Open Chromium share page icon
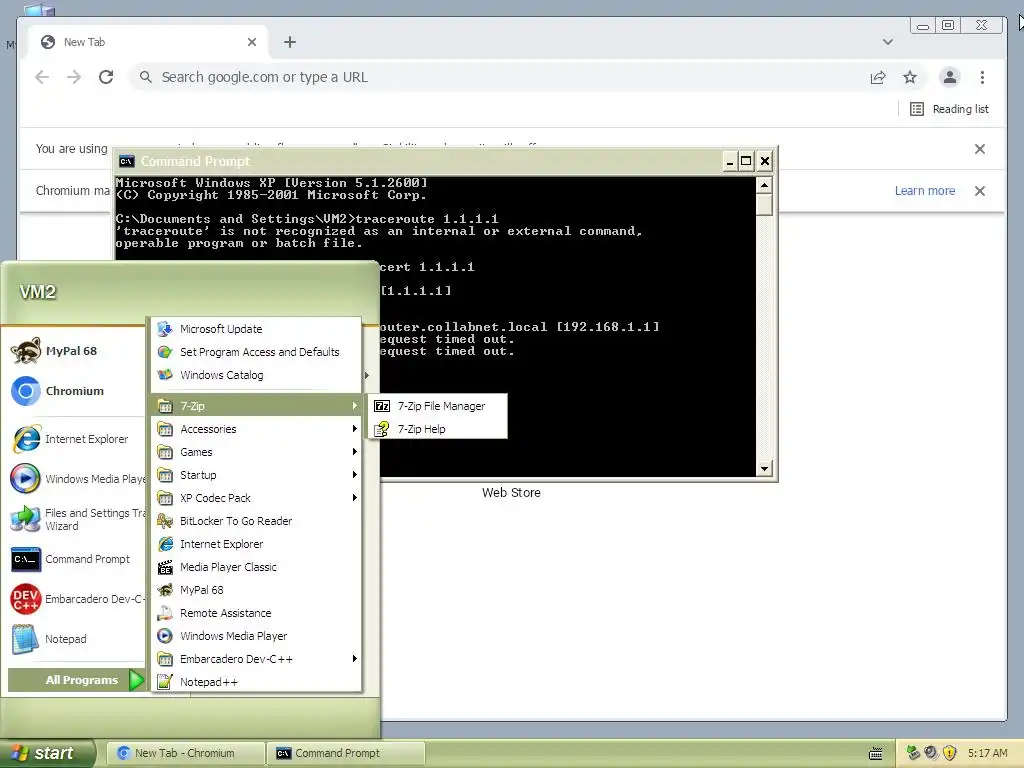Viewport: 1024px width, 768px height. [x=878, y=77]
